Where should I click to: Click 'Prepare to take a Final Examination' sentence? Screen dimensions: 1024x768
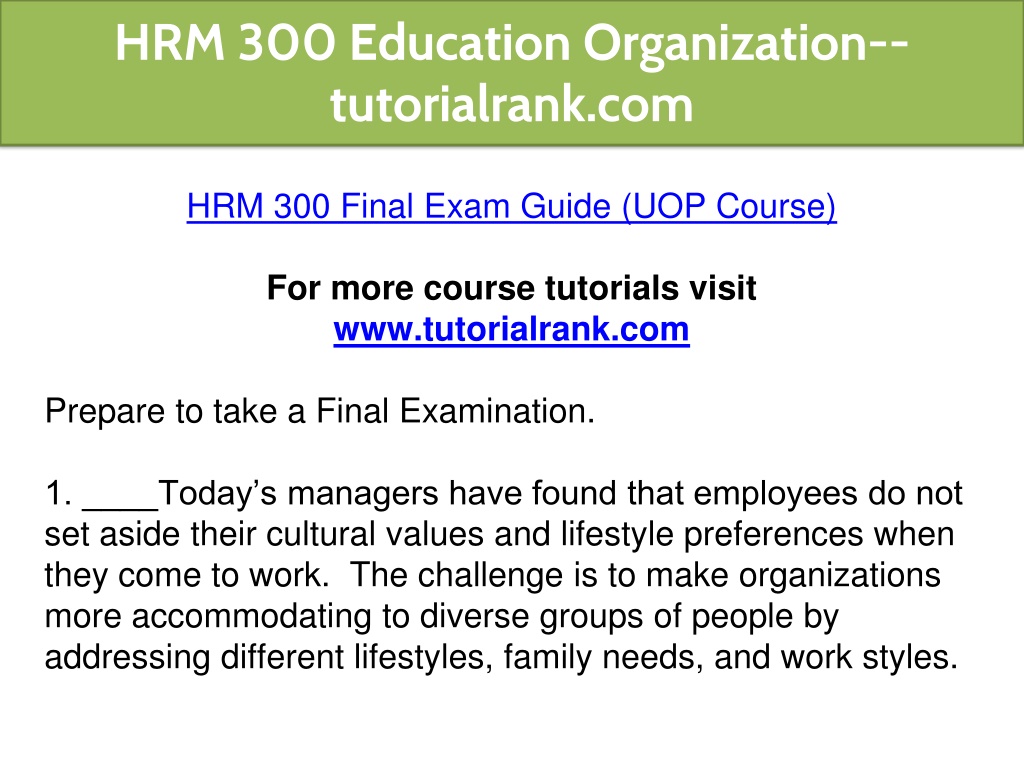pos(320,411)
